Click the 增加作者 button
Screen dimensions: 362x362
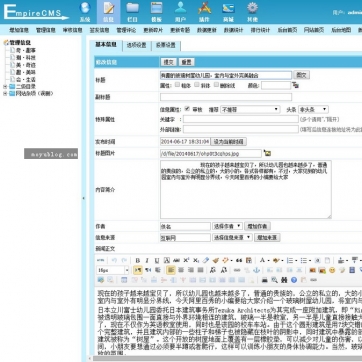[x=257, y=226]
